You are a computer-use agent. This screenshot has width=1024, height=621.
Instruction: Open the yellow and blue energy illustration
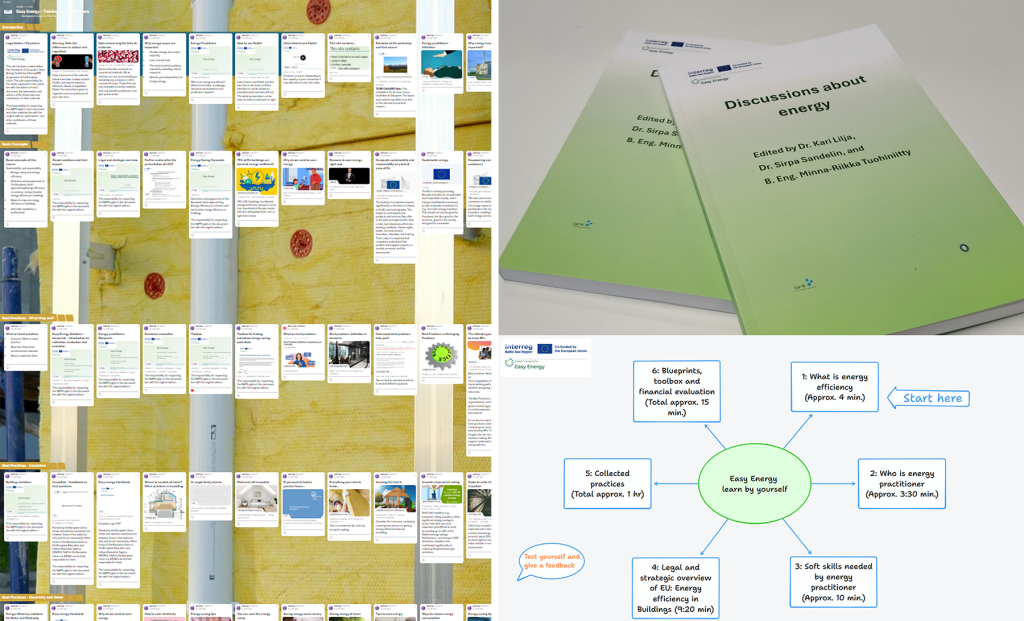[x=257, y=180]
